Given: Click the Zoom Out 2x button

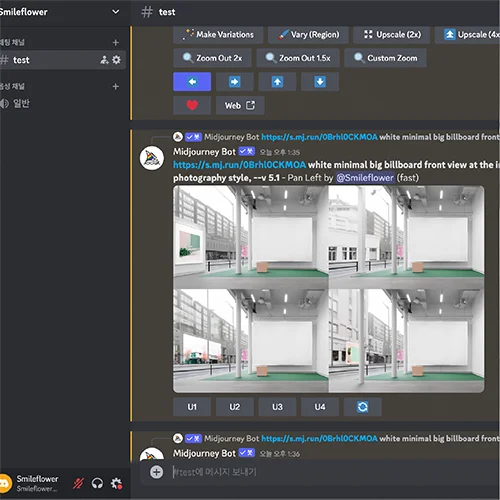Looking at the screenshot, I should tap(212, 58).
